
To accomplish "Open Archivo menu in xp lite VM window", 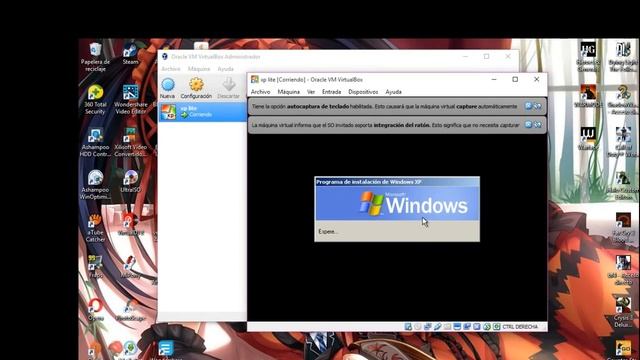I will [x=260, y=92].
